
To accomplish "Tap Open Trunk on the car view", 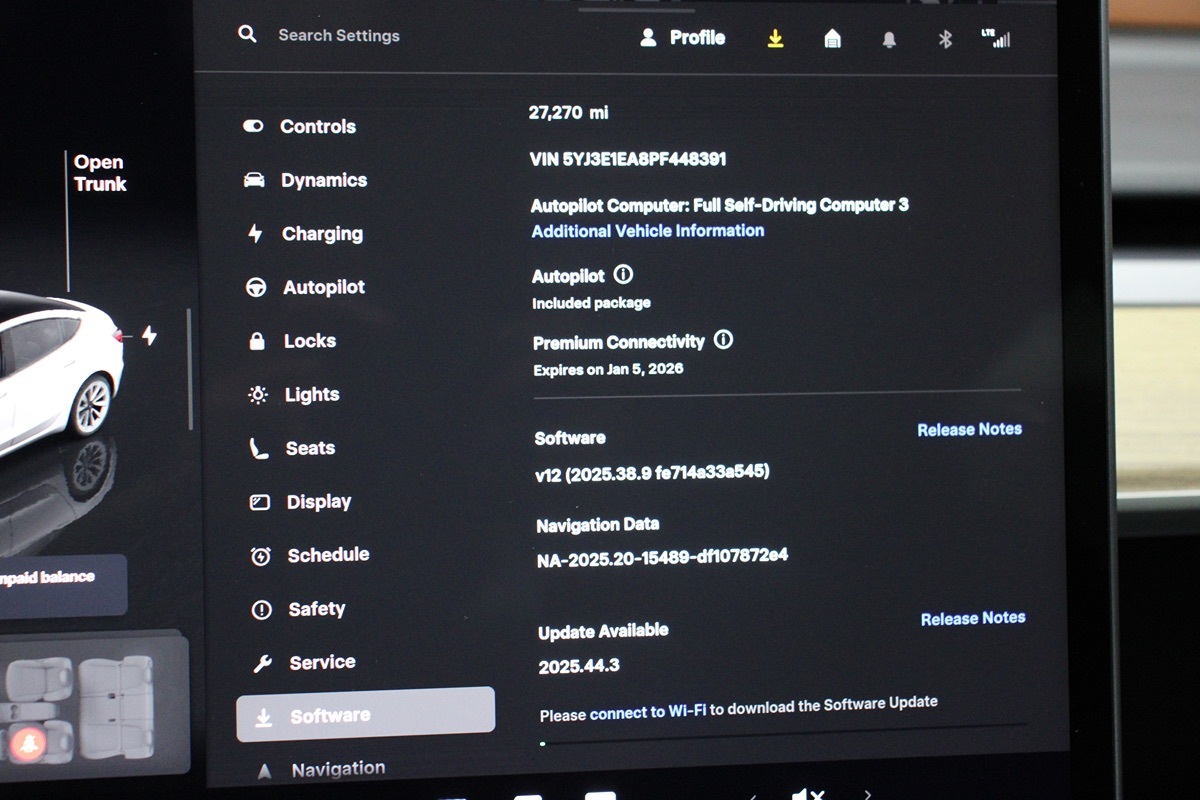I will tap(100, 173).
